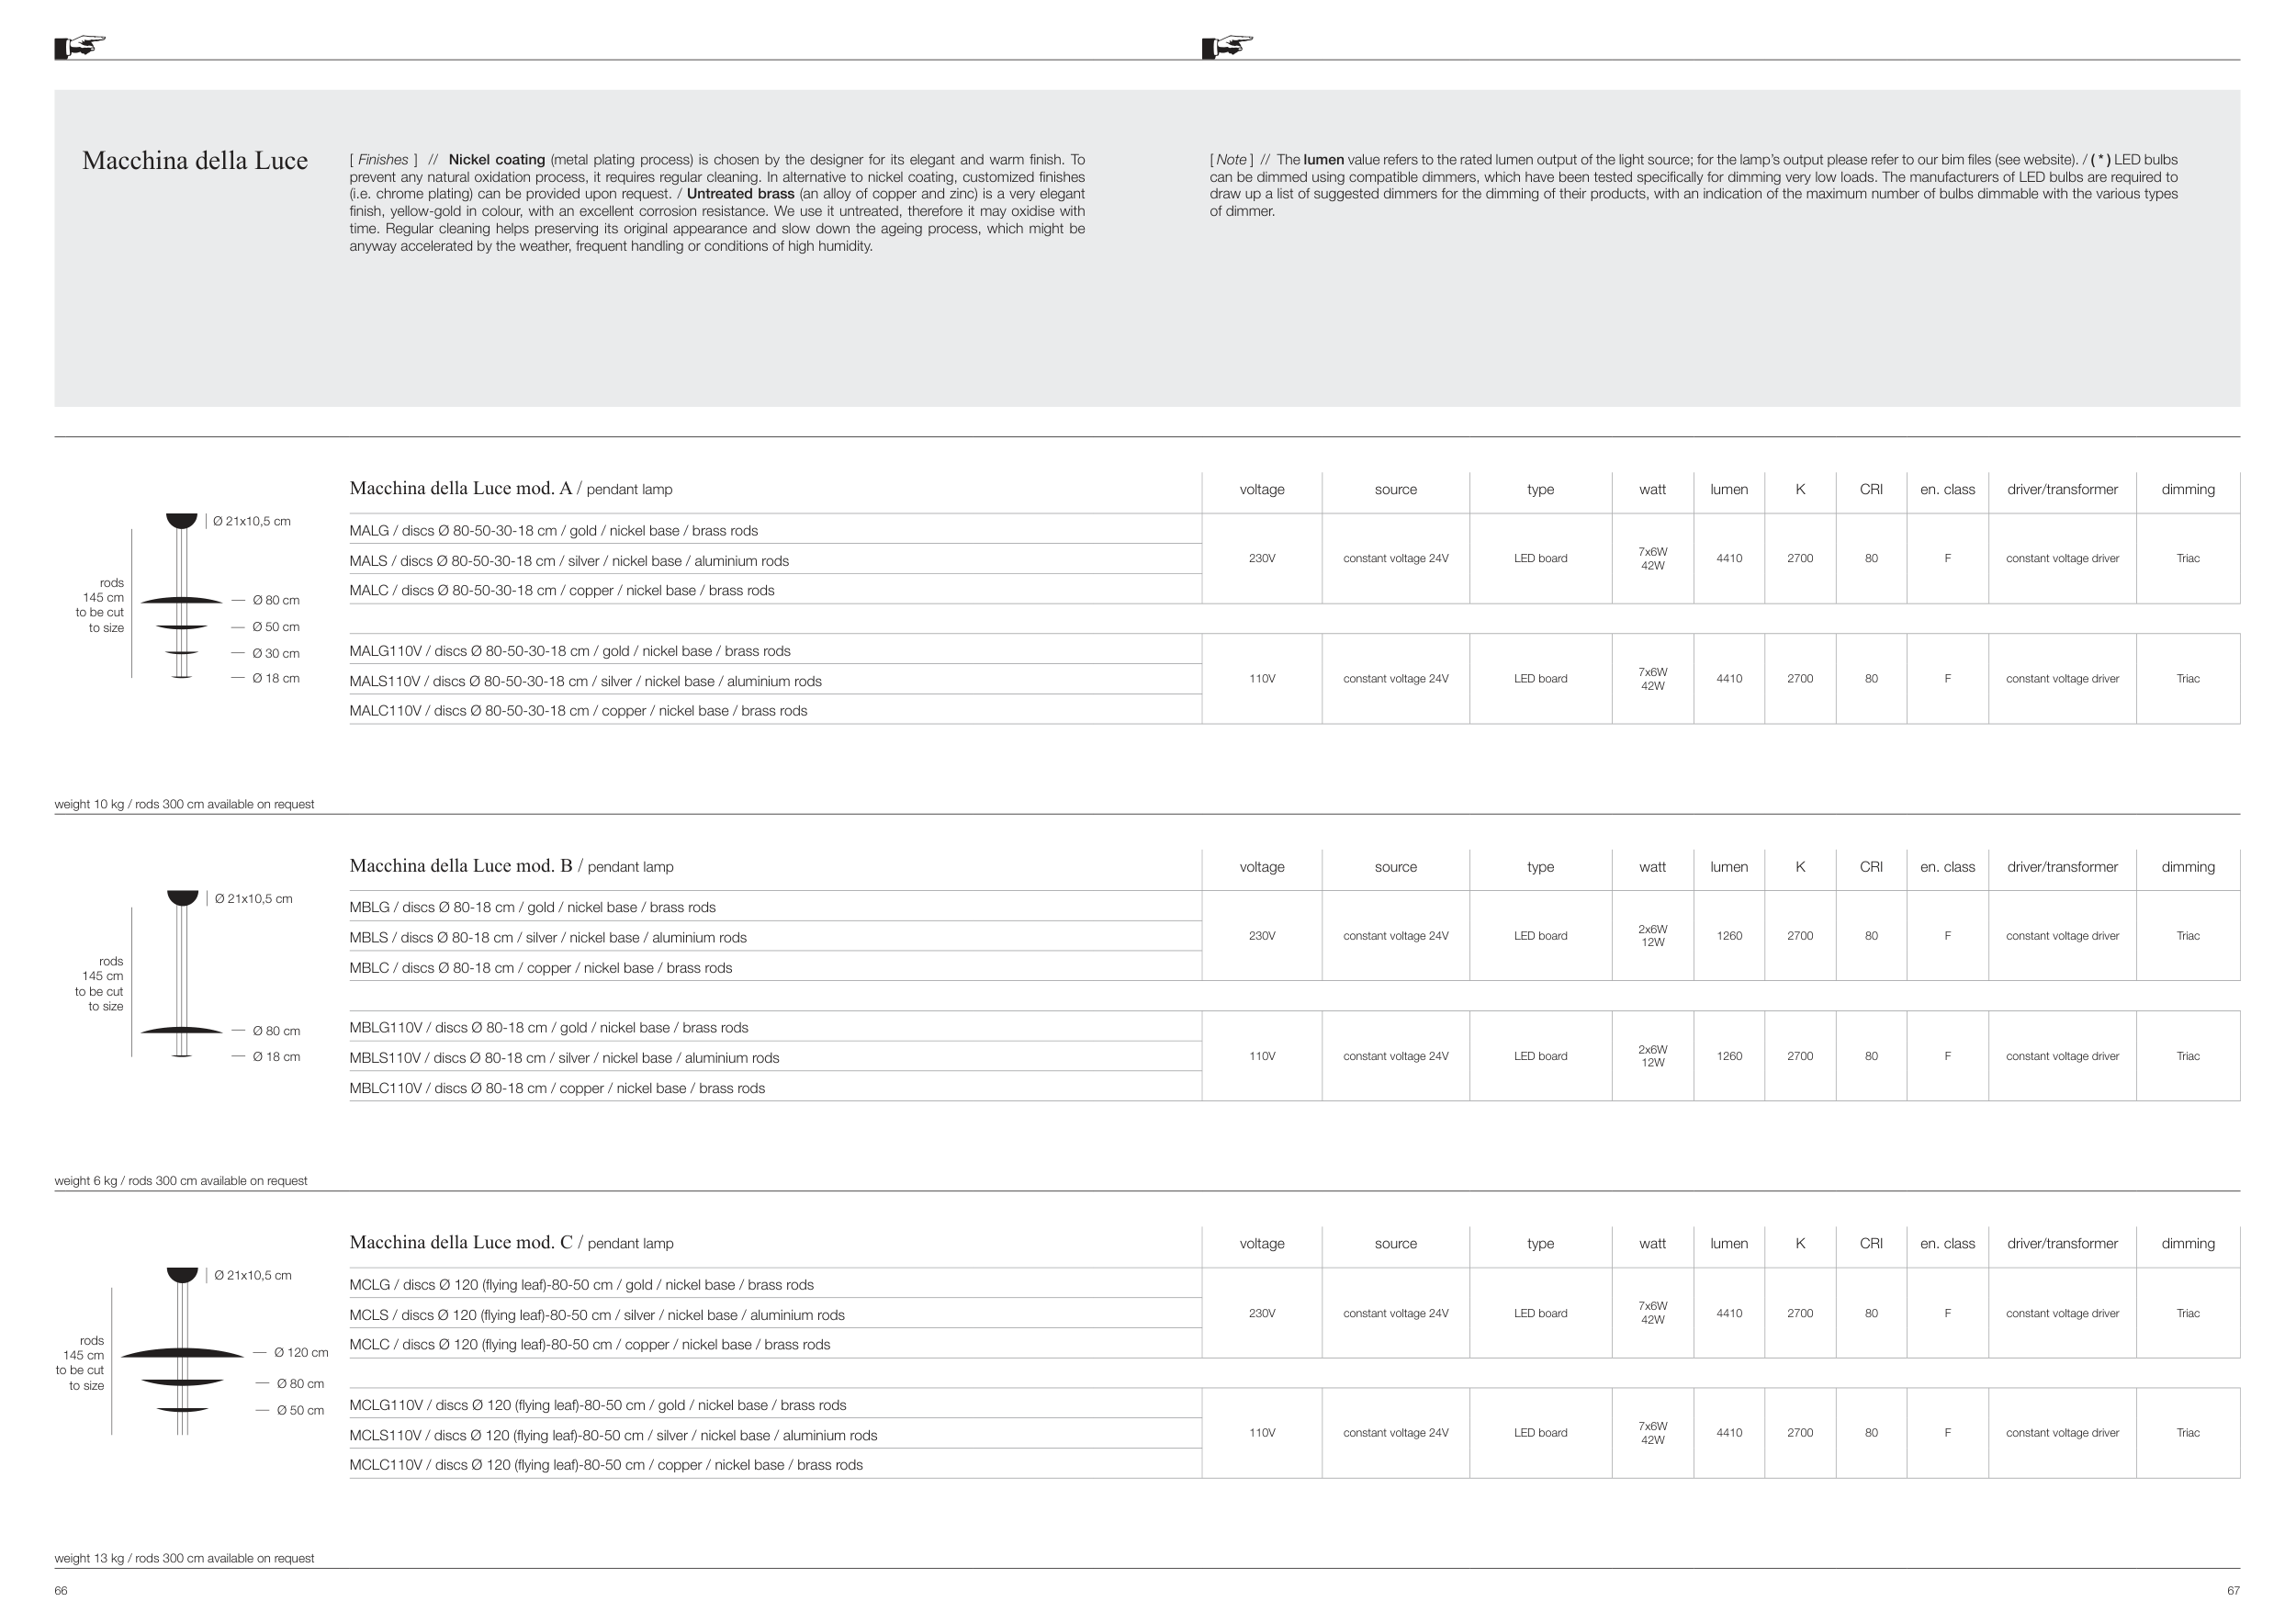The height and width of the screenshot is (1624, 2296).
Task: Click the Macchina della Luce main title
Action: [x=195, y=161]
